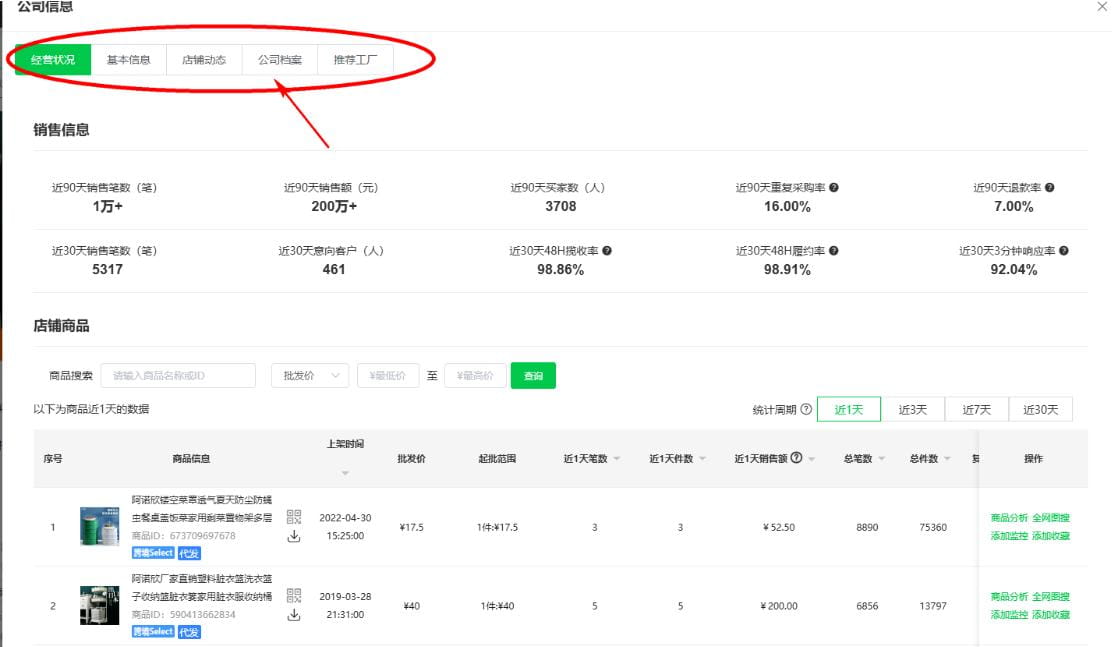
Task: Open the 批发价 price type dropdown
Action: tap(309, 376)
